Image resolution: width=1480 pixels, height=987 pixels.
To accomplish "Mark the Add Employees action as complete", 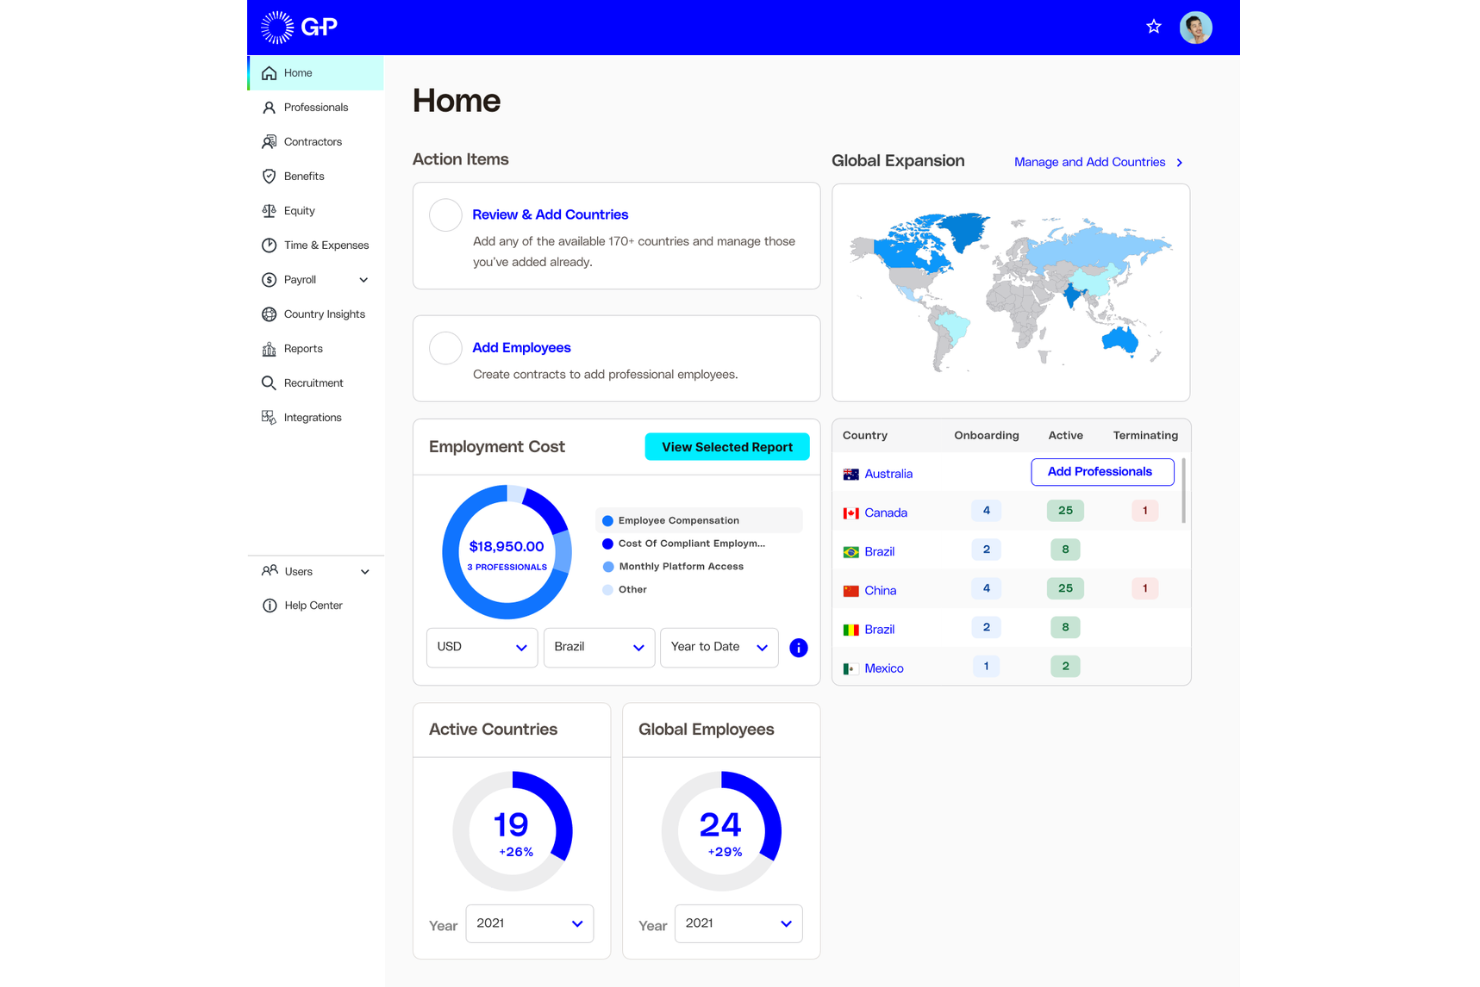I will point(445,348).
